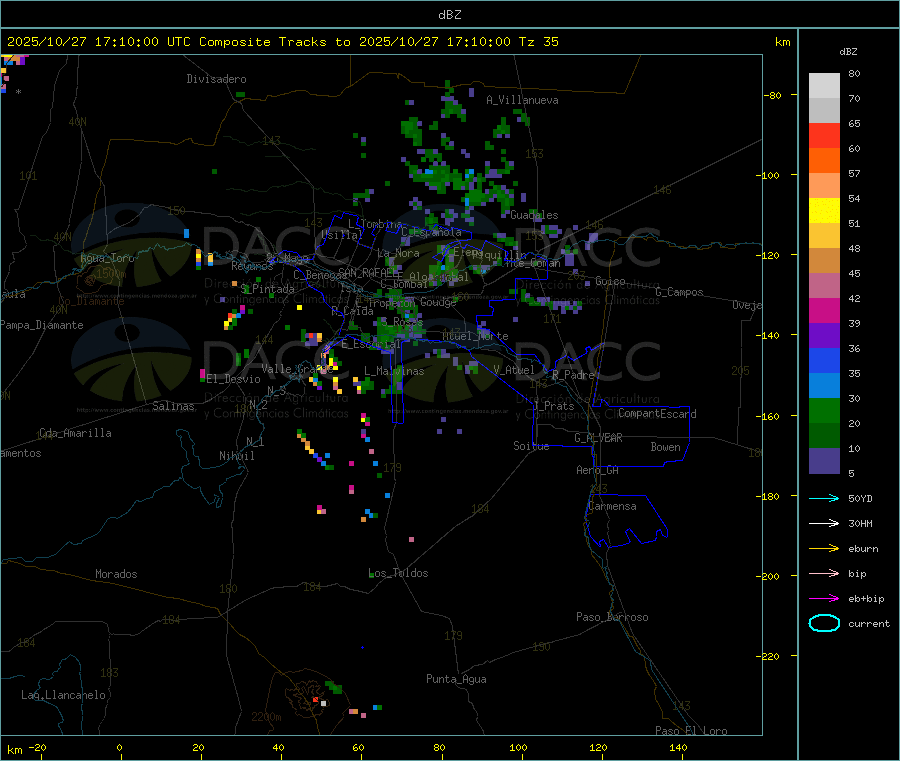Image resolution: width=900 pixels, height=761 pixels.
Task: Click the yellow 51 dBZ color swatch
Action: click(x=824, y=211)
